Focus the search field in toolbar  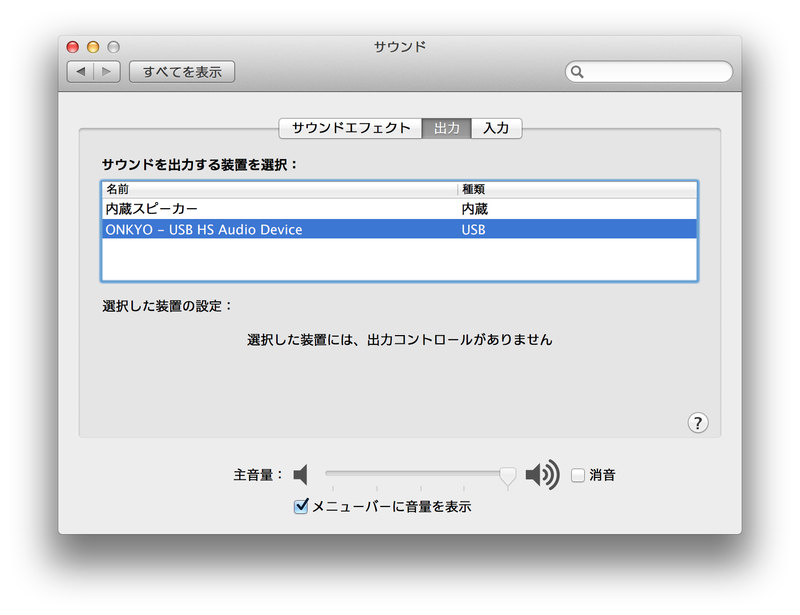tap(648, 71)
